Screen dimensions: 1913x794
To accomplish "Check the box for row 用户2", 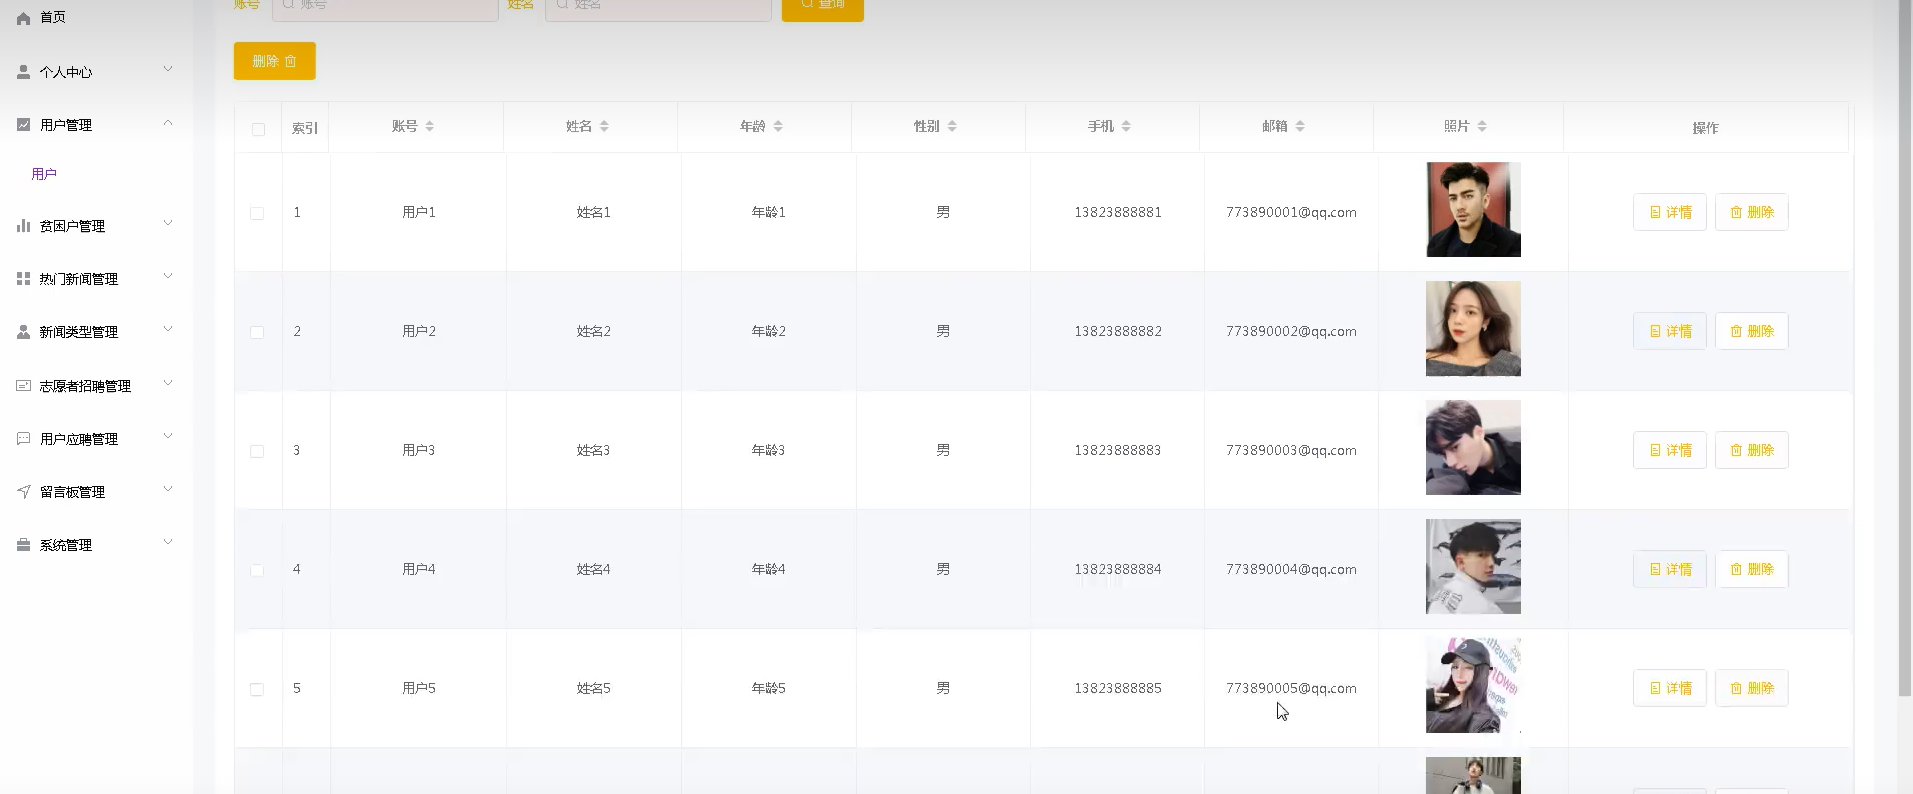I will [x=257, y=332].
